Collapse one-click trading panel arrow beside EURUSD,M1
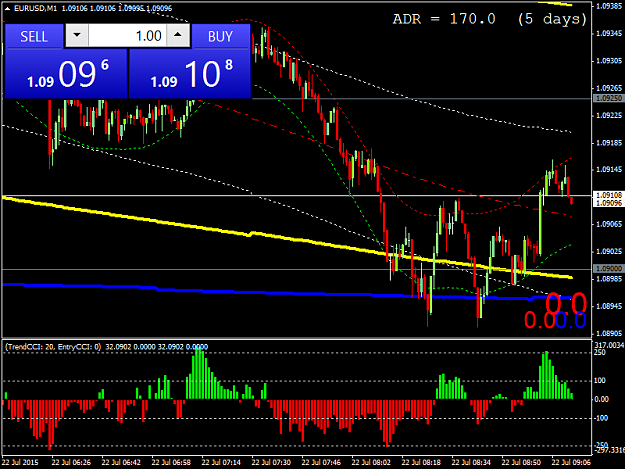 click(7, 8)
